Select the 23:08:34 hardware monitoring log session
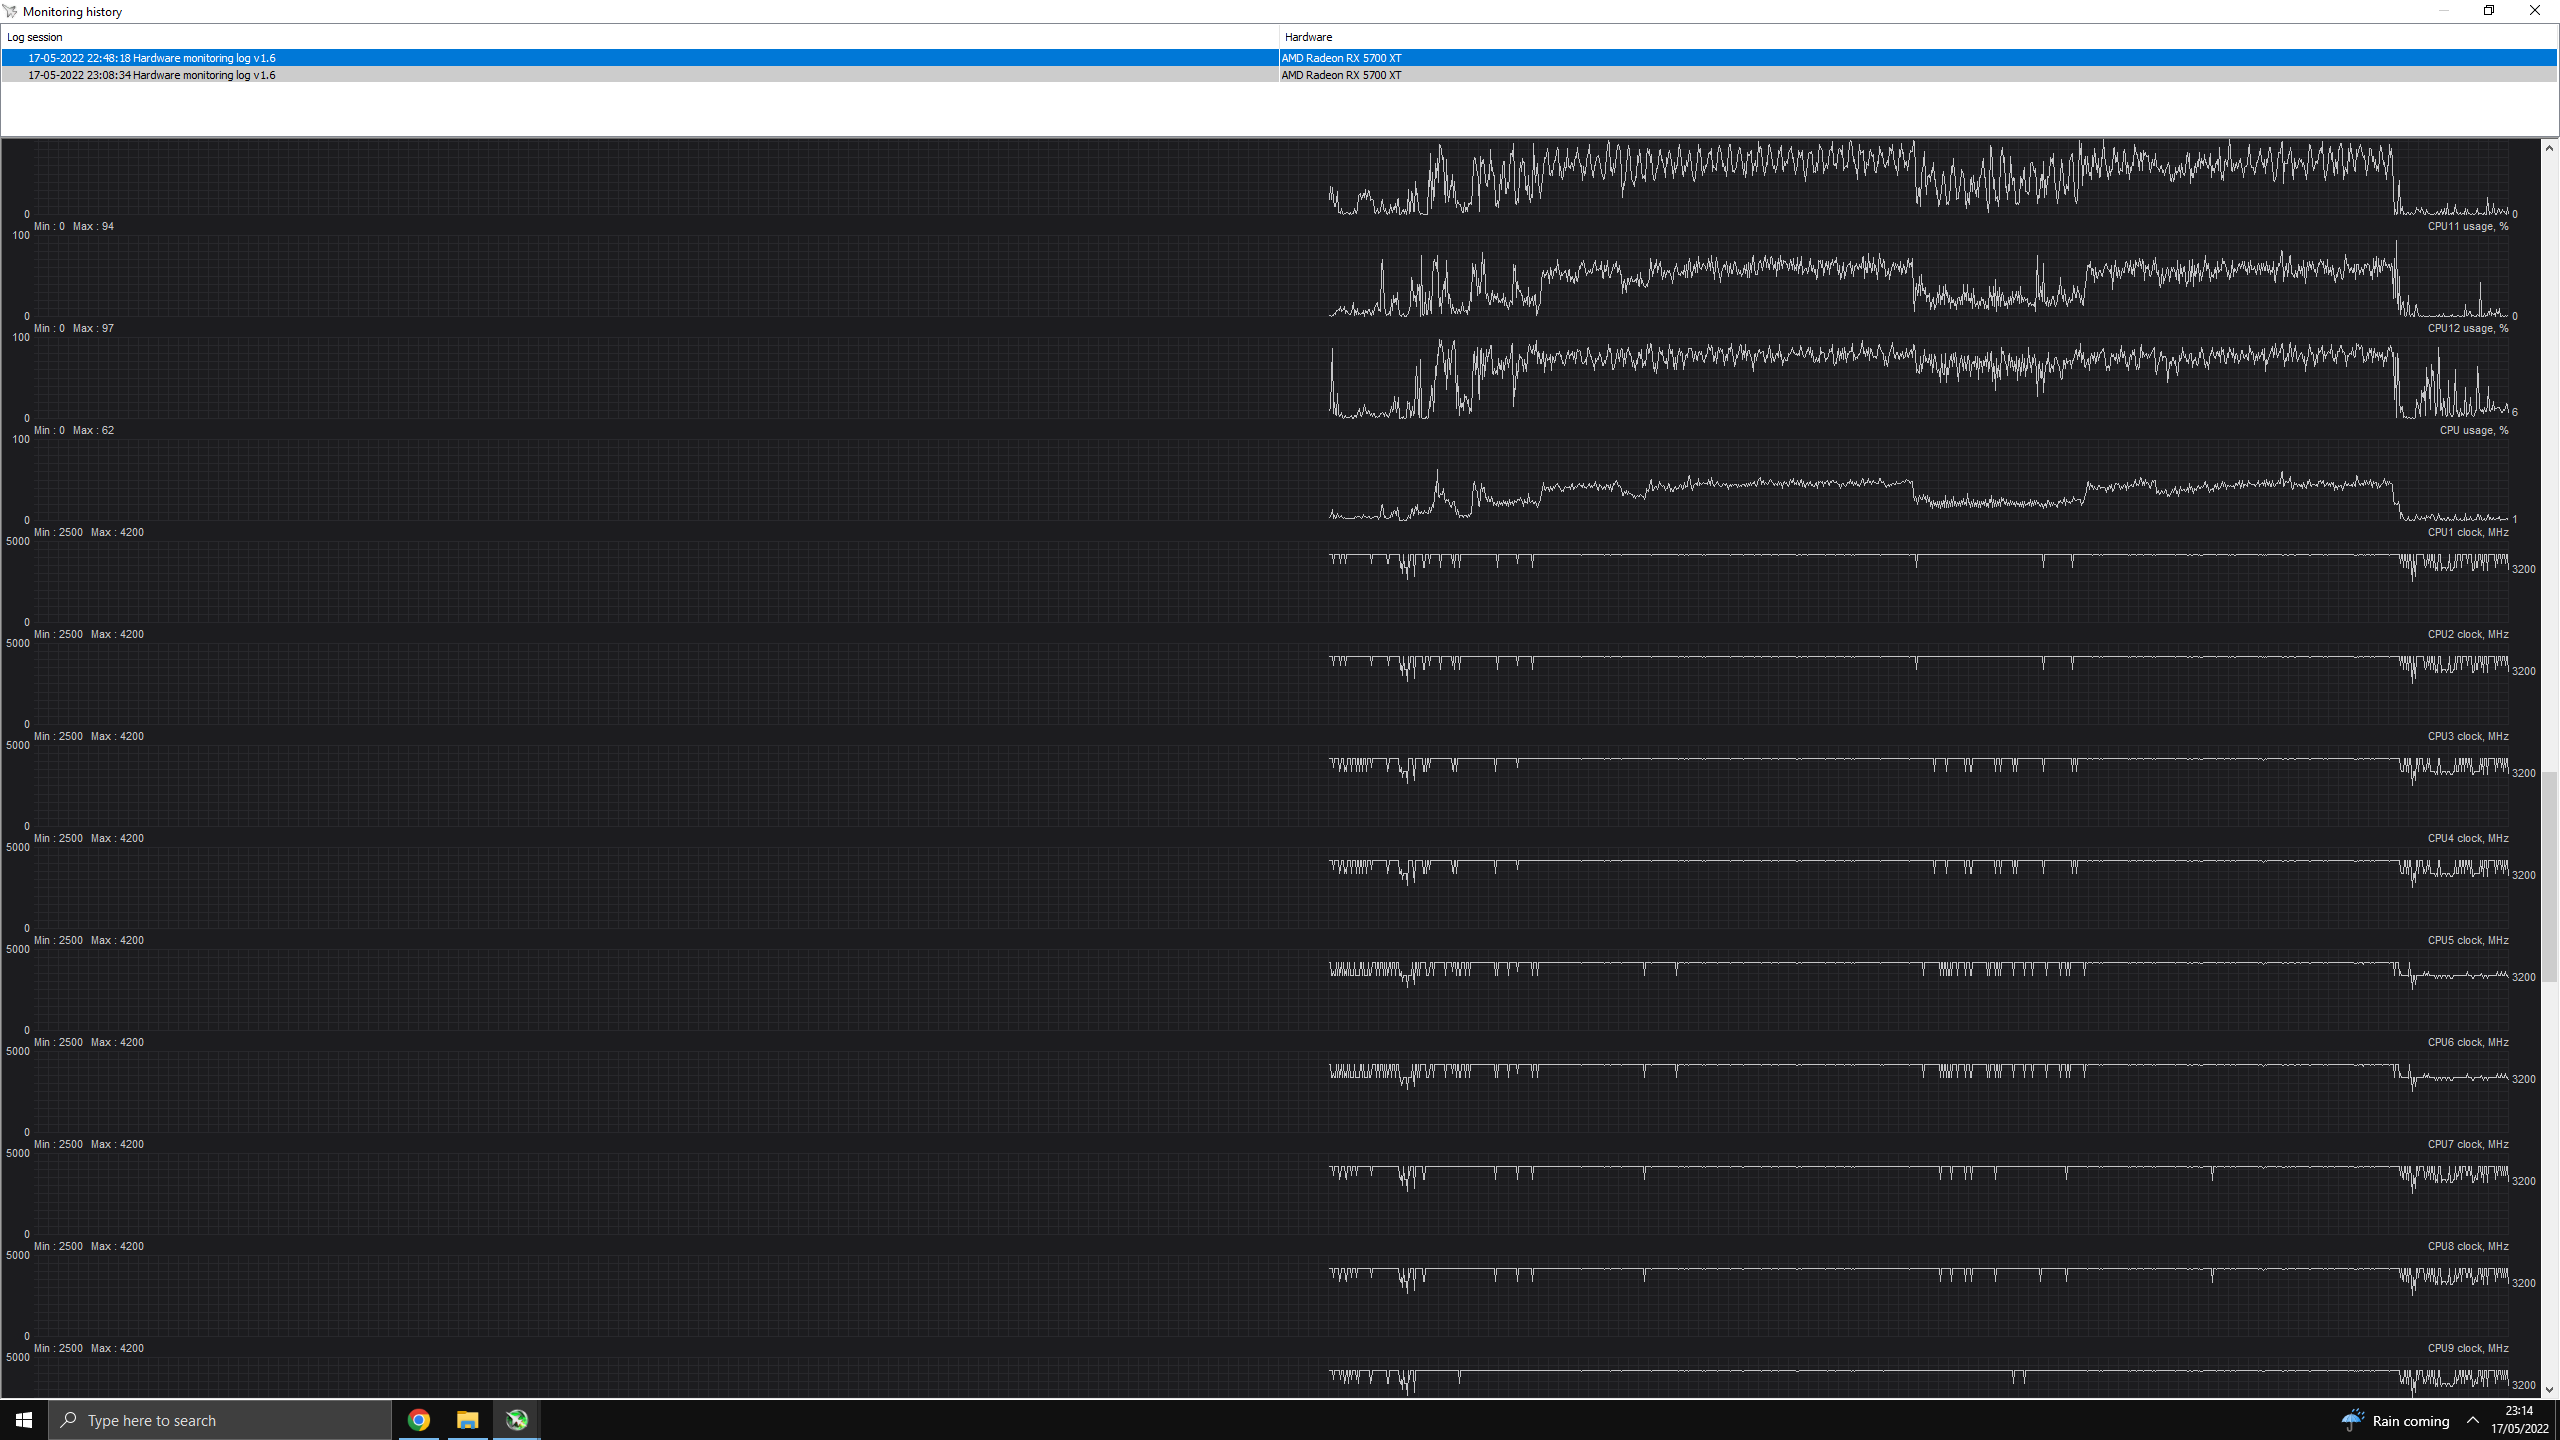Screen dimensions: 2560x1440 152,75
